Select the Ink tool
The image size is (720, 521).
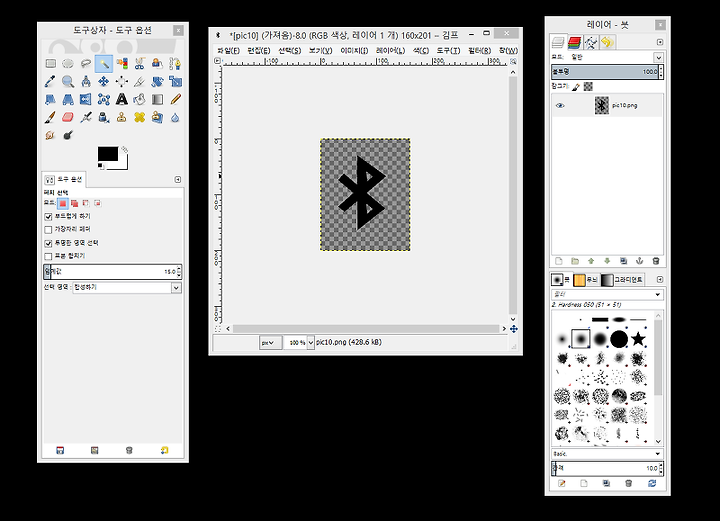[x=104, y=118]
